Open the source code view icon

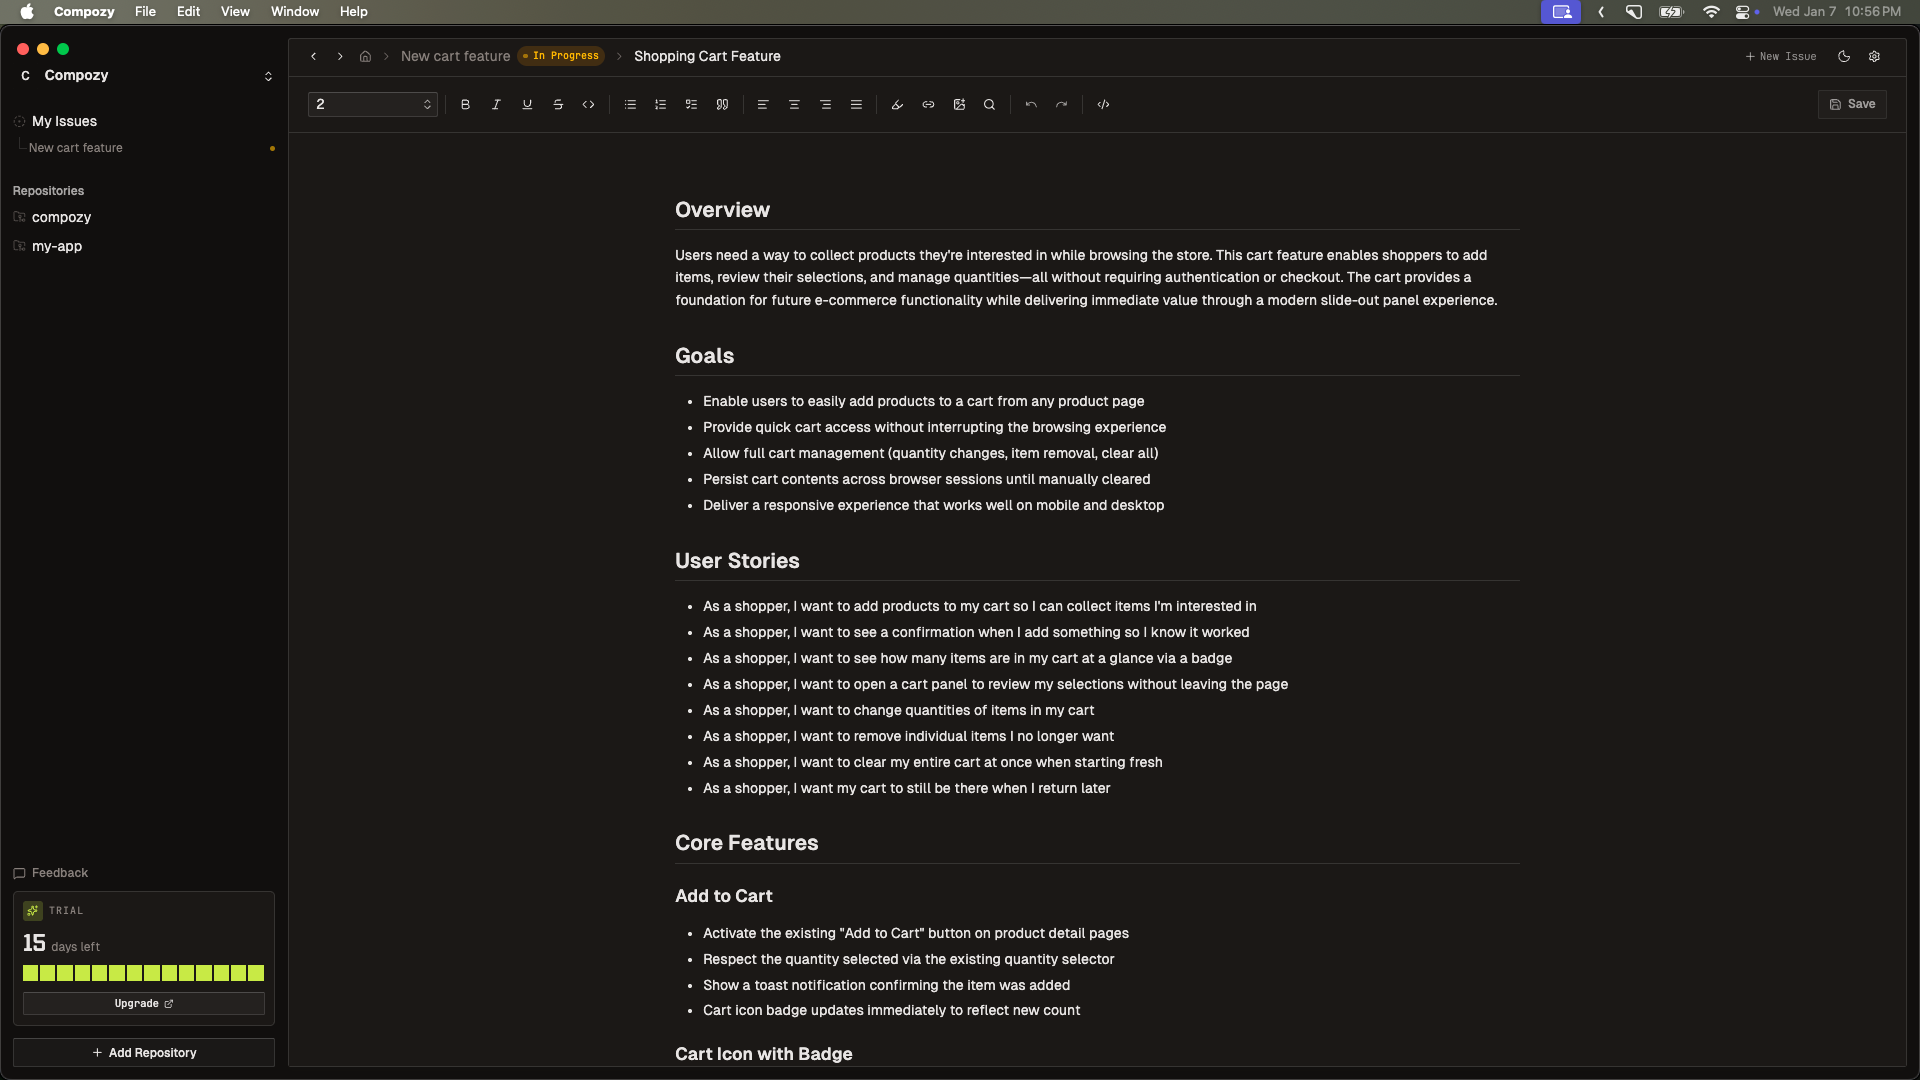pos(1103,104)
